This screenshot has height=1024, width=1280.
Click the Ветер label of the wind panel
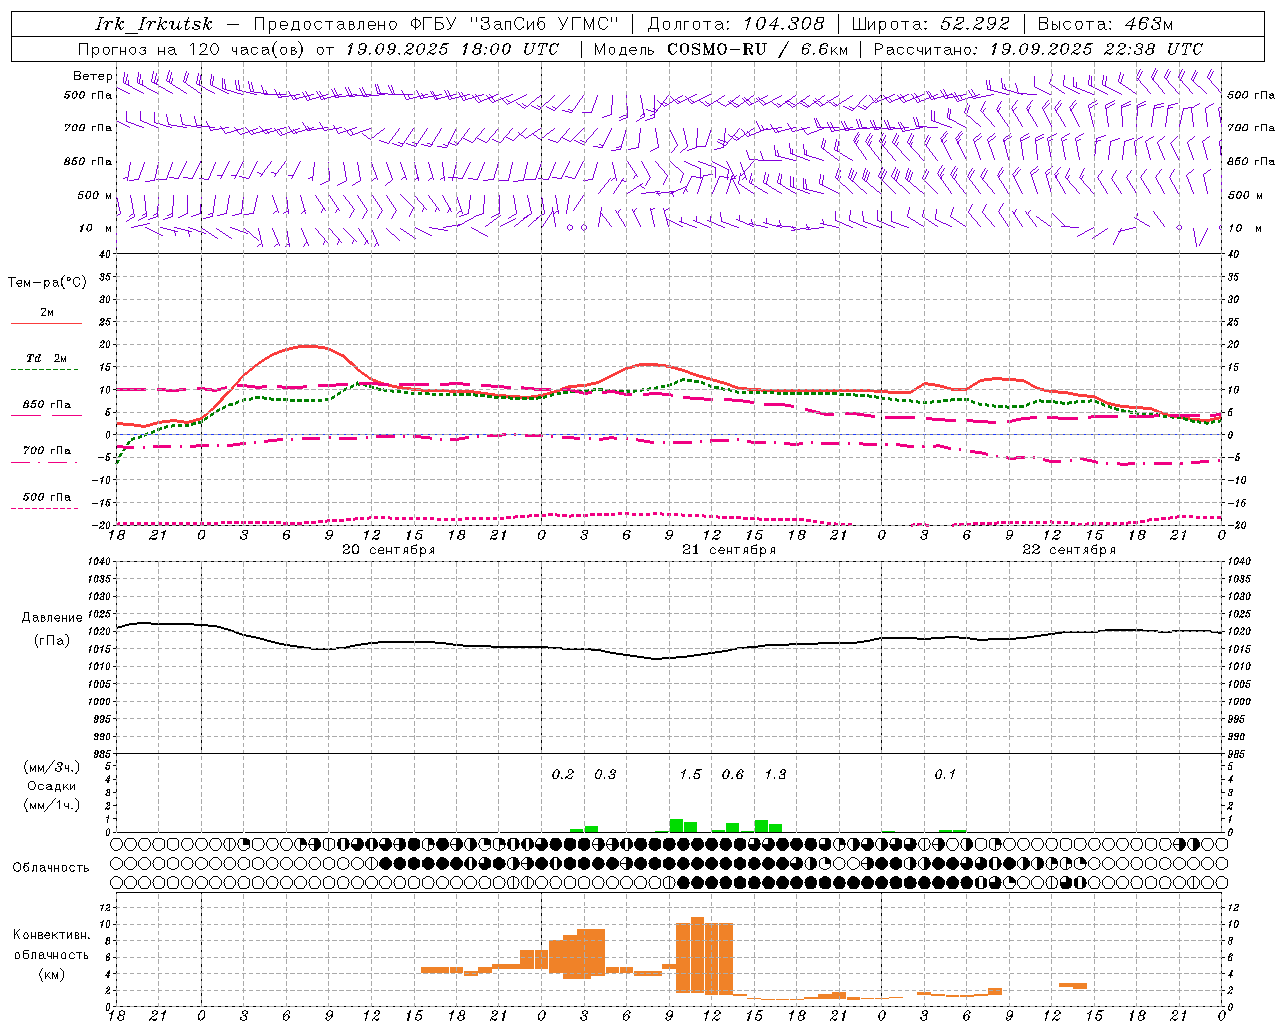point(93,76)
